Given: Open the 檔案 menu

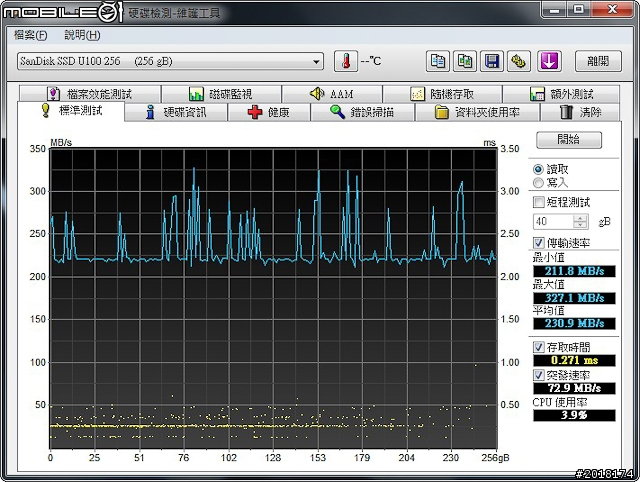Looking at the screenshot, I should coord(28,35).
